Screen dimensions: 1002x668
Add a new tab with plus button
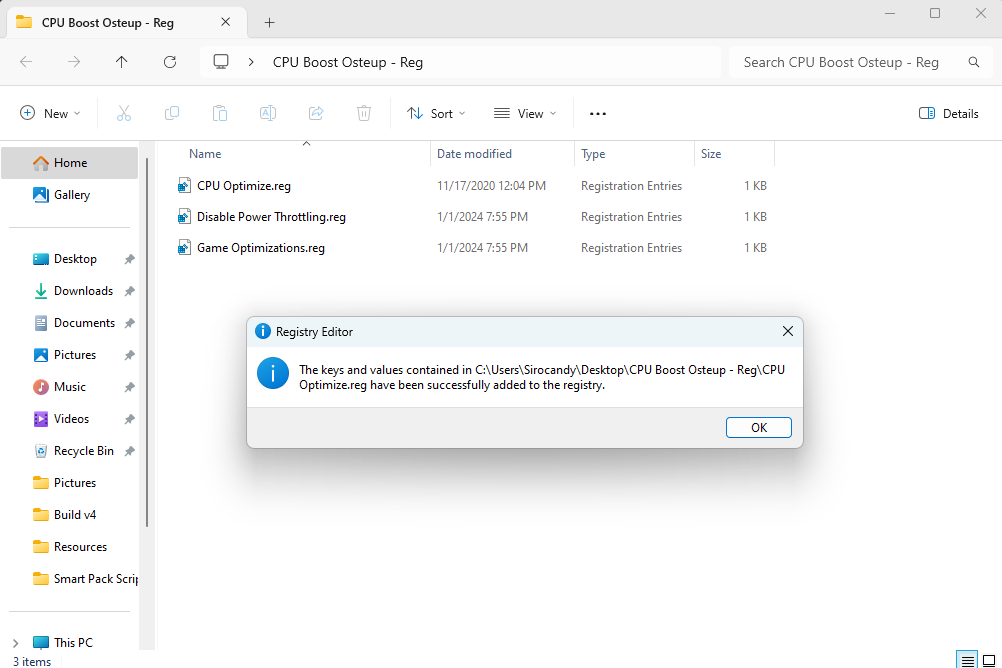click(269, 22)
